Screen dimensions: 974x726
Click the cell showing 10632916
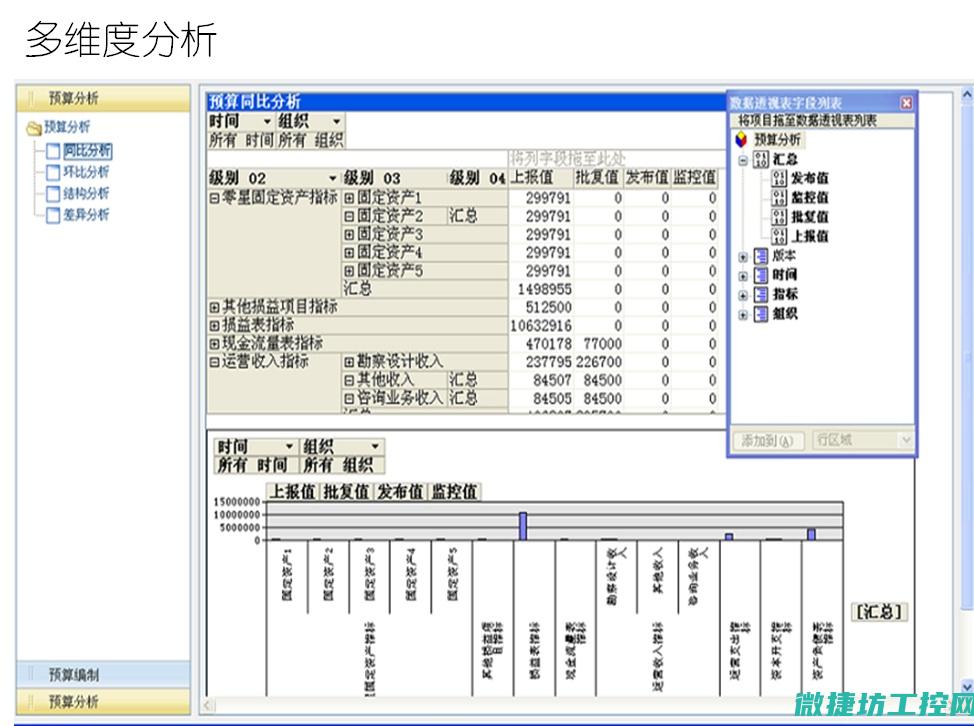[x=540, y=325]
